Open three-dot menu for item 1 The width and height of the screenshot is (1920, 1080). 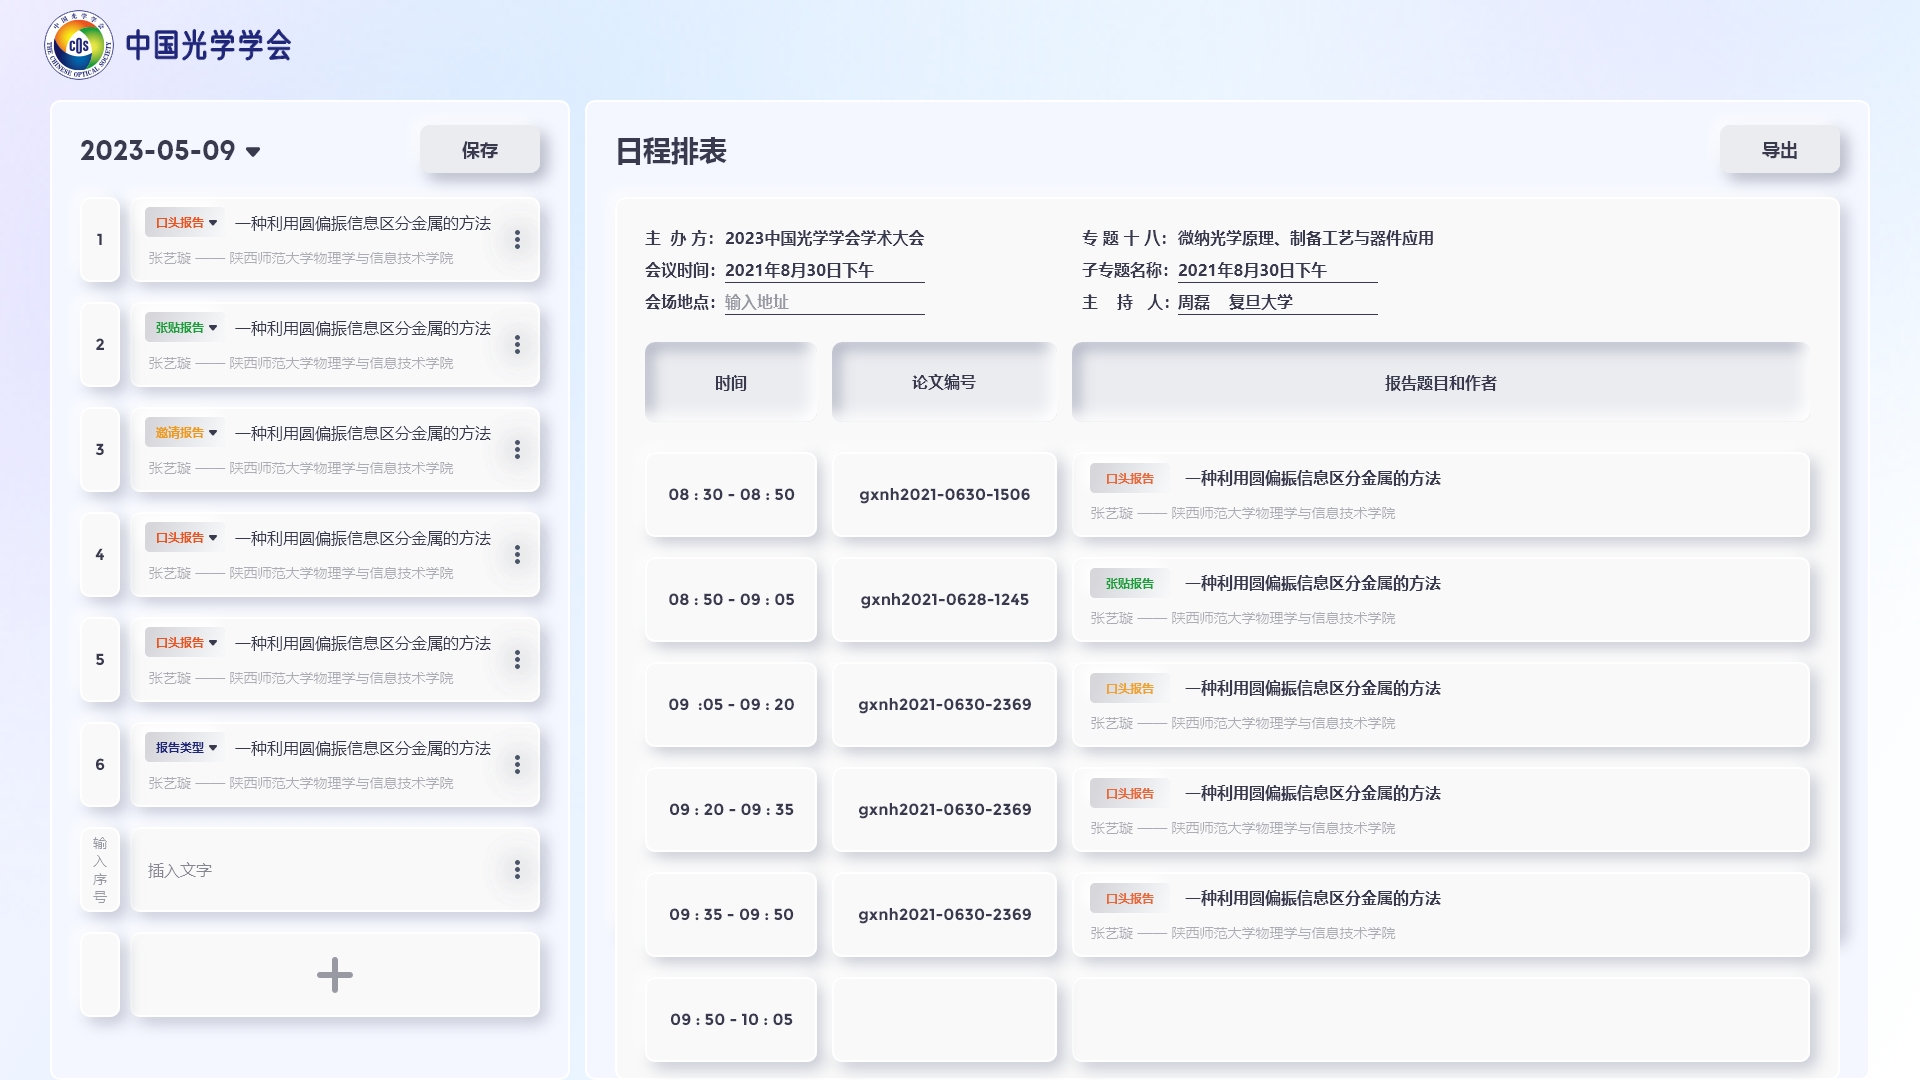click(517, 240)
